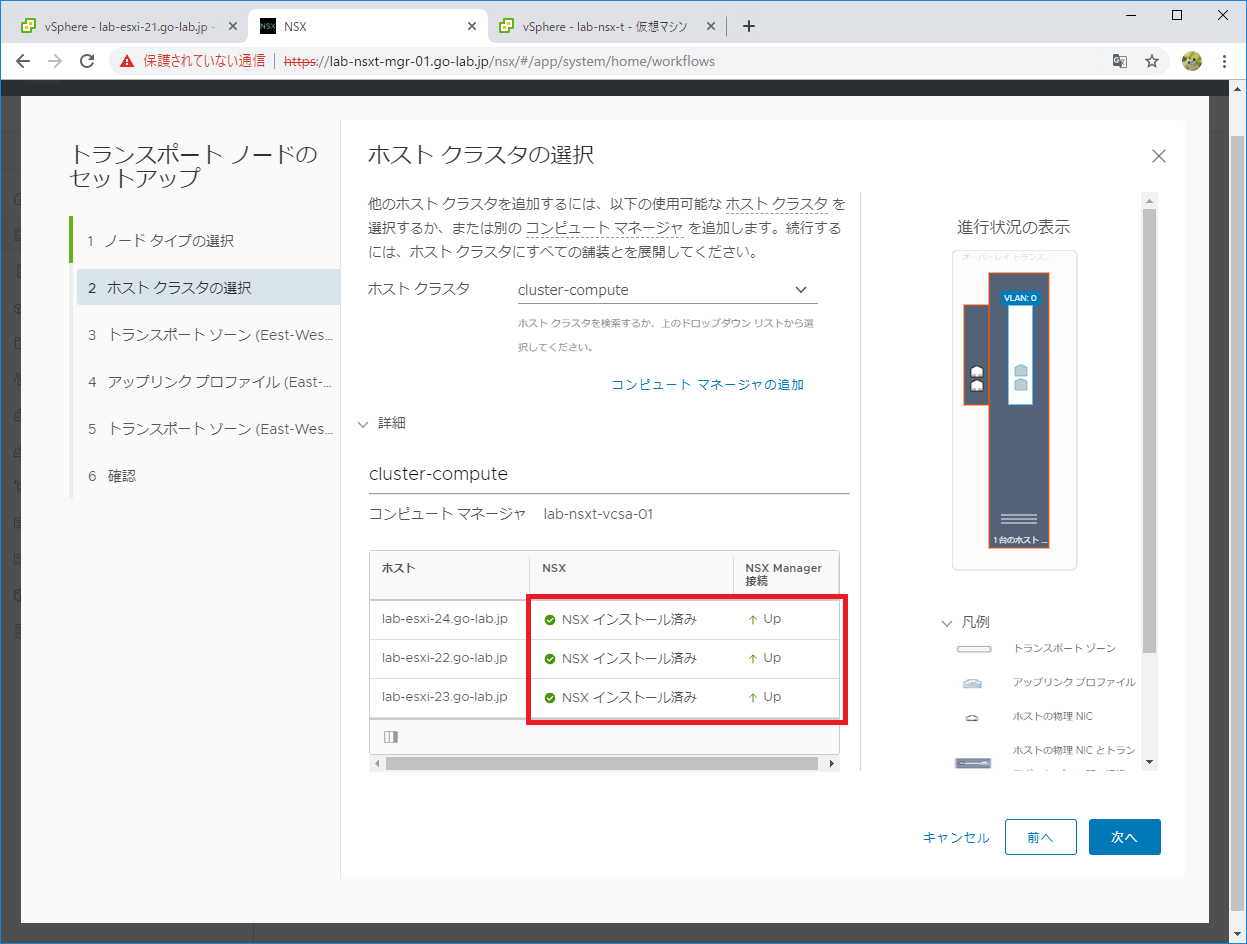
Task: Click the Up status for lab-esxi-24
Action: 765,619
